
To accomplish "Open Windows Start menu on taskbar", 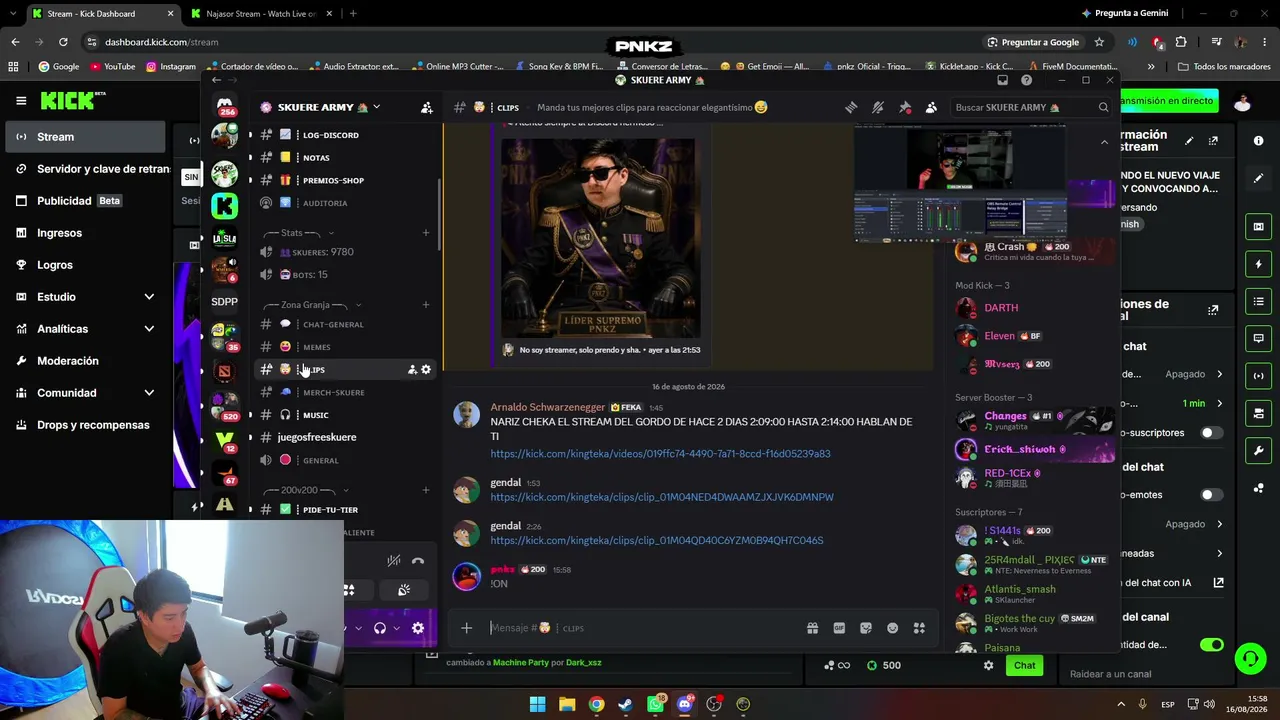I will coord(537,704).
